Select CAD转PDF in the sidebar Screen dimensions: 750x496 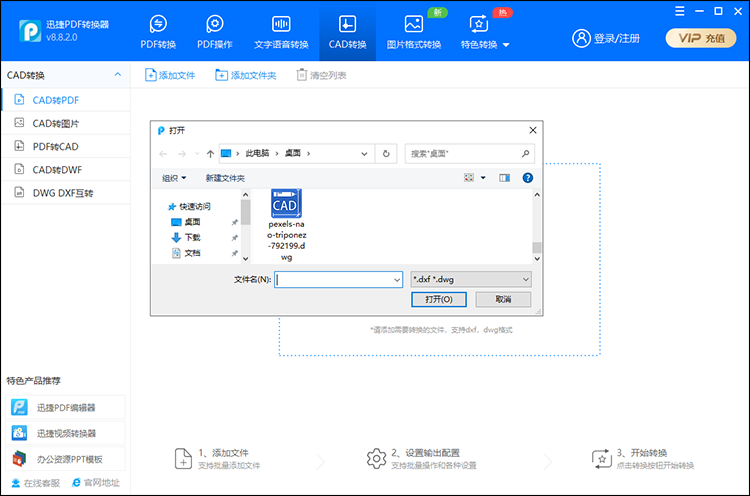click(66, 100)
